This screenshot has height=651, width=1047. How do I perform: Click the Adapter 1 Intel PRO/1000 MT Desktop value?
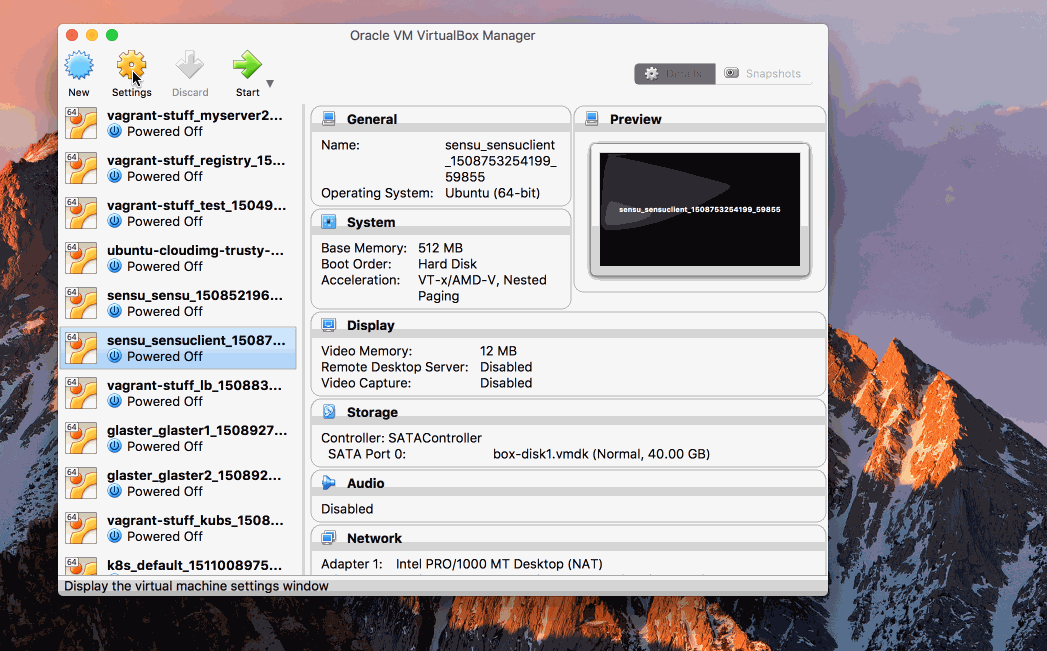pos(499,564)
